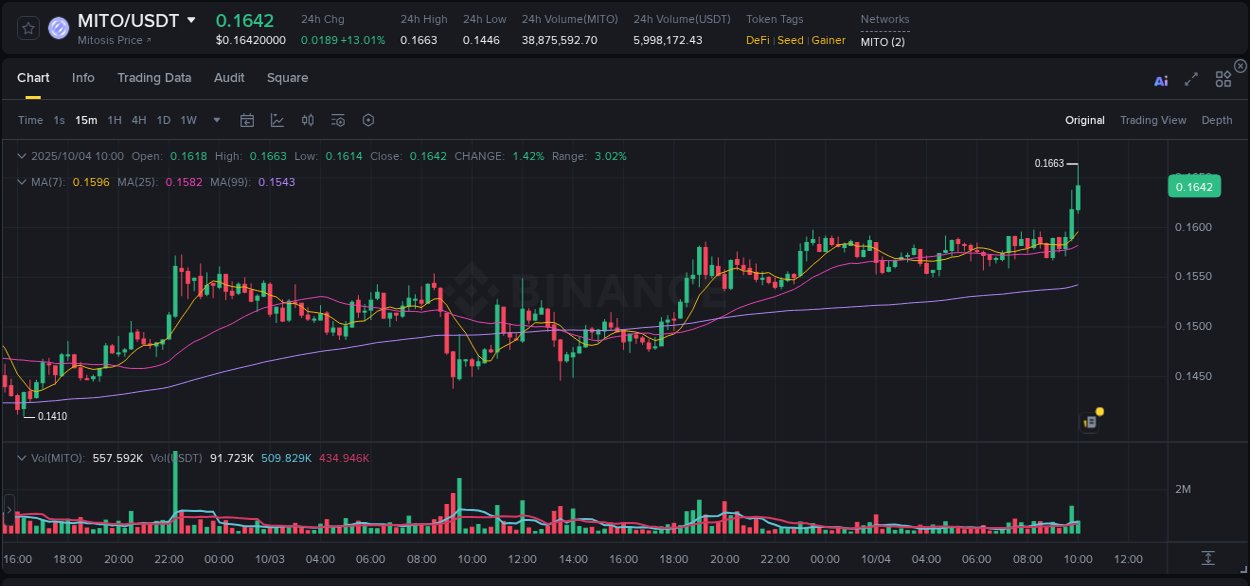
Task: Switch to the Trading Data tab
Action: 154,78
